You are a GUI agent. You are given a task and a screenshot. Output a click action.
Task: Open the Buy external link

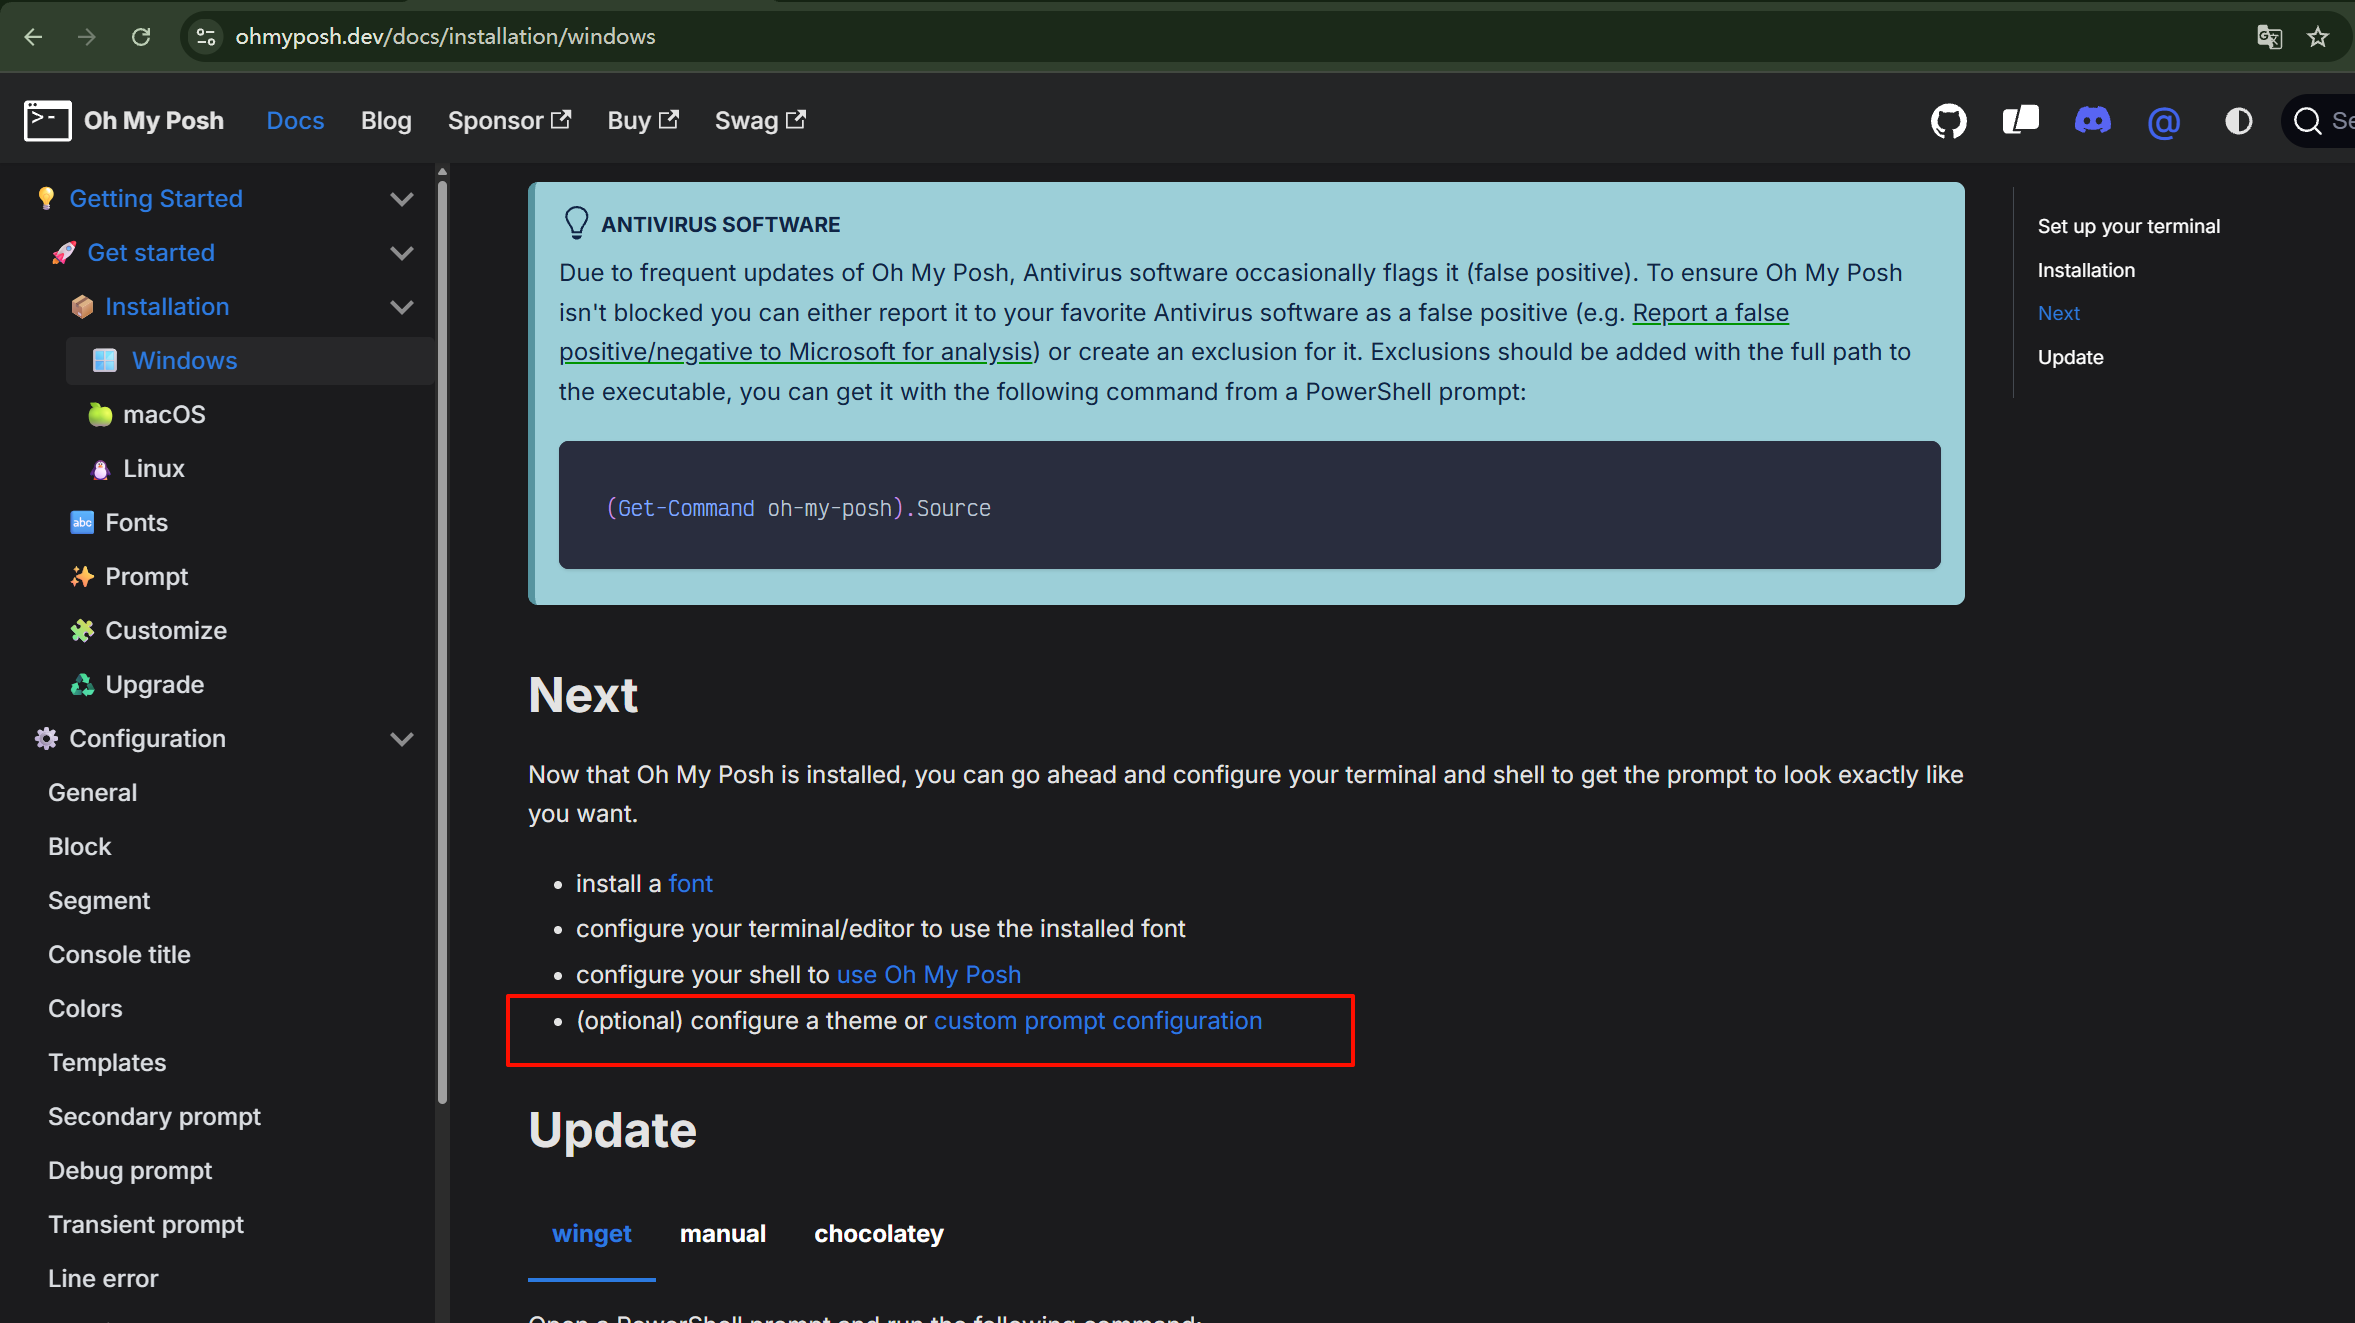pos(643,121)
